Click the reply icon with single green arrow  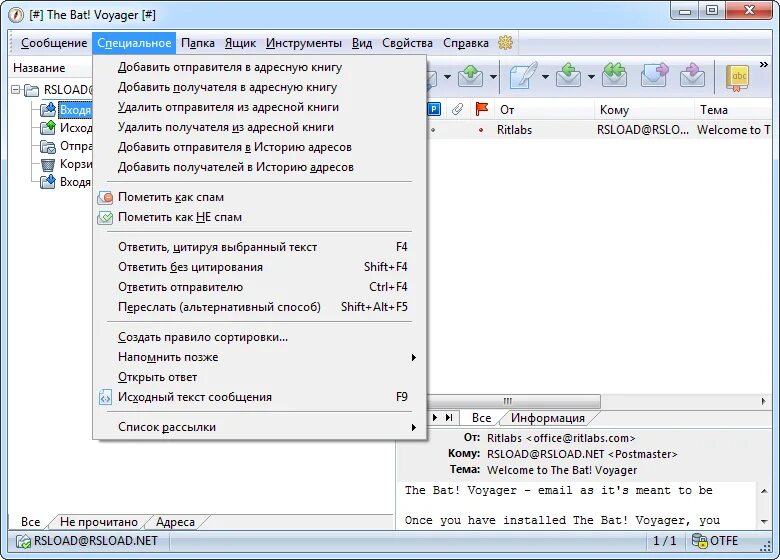point(569,75)
